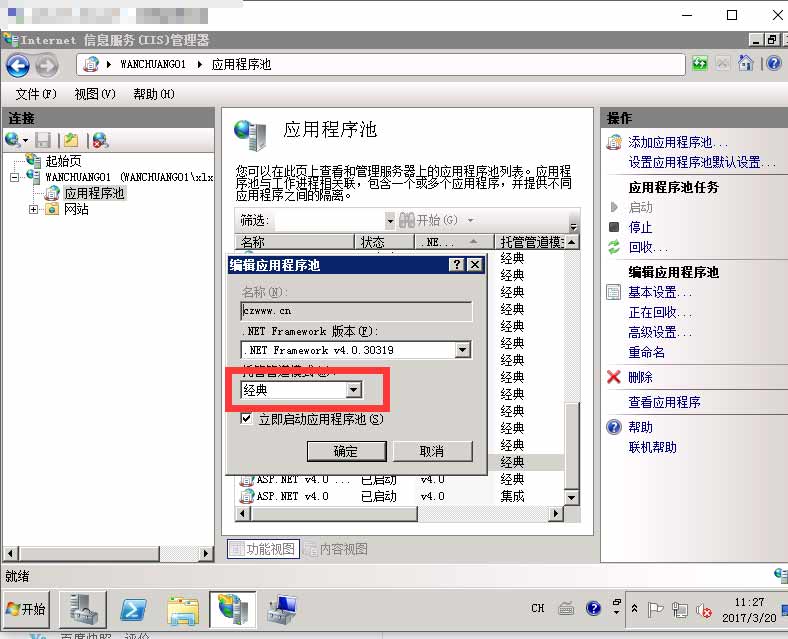788x639 pixels.
Task: Click 添加应用程序池 action link
Action: (676, 143)
